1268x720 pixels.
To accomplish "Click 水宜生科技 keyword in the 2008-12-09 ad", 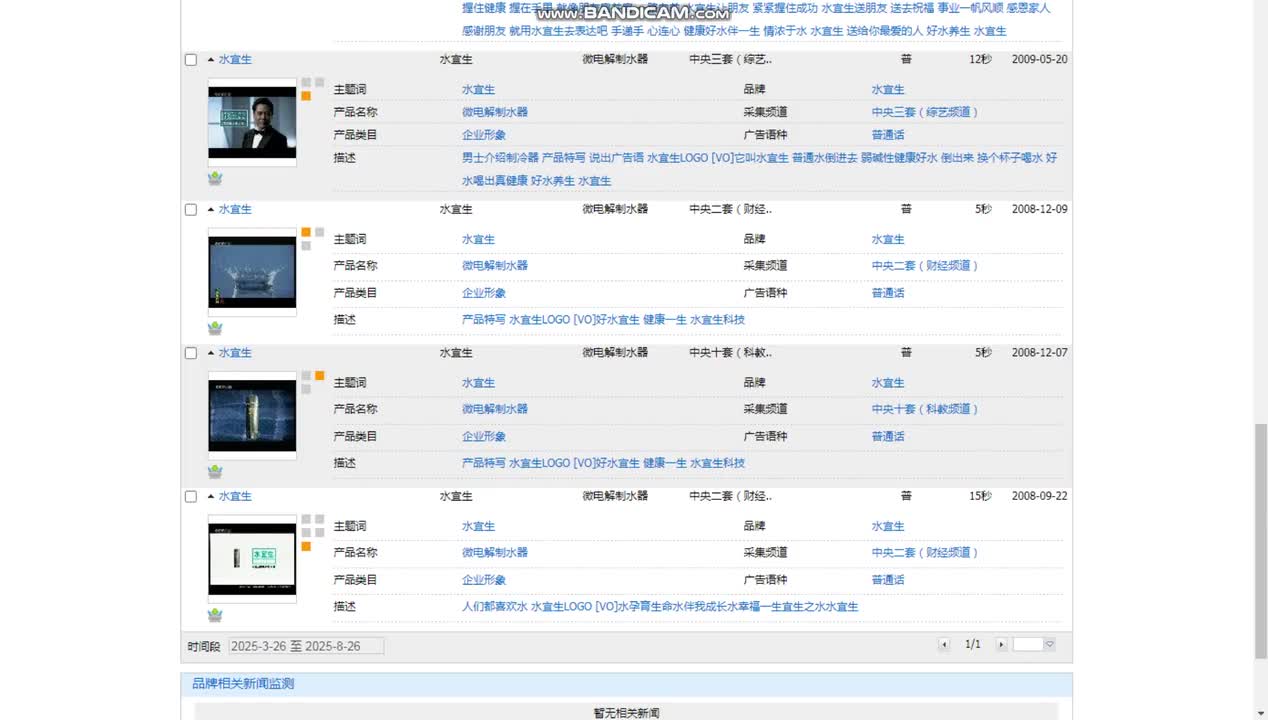I will pos(717,320).
